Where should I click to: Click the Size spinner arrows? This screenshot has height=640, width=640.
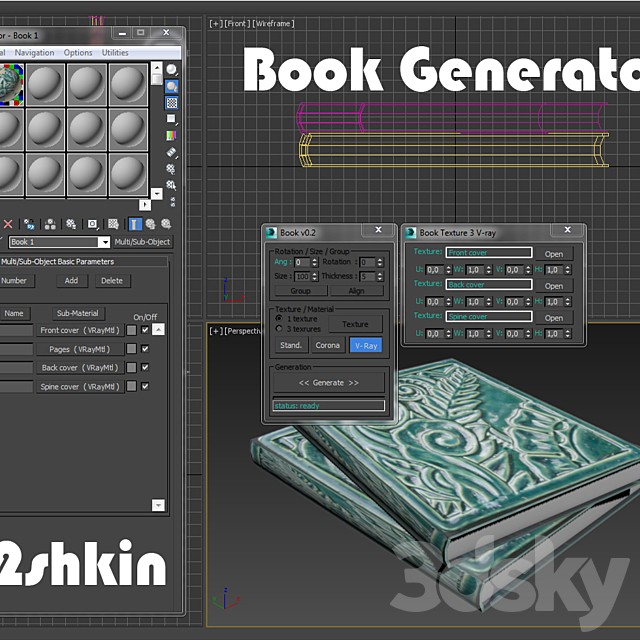click(x=314, y=277)
